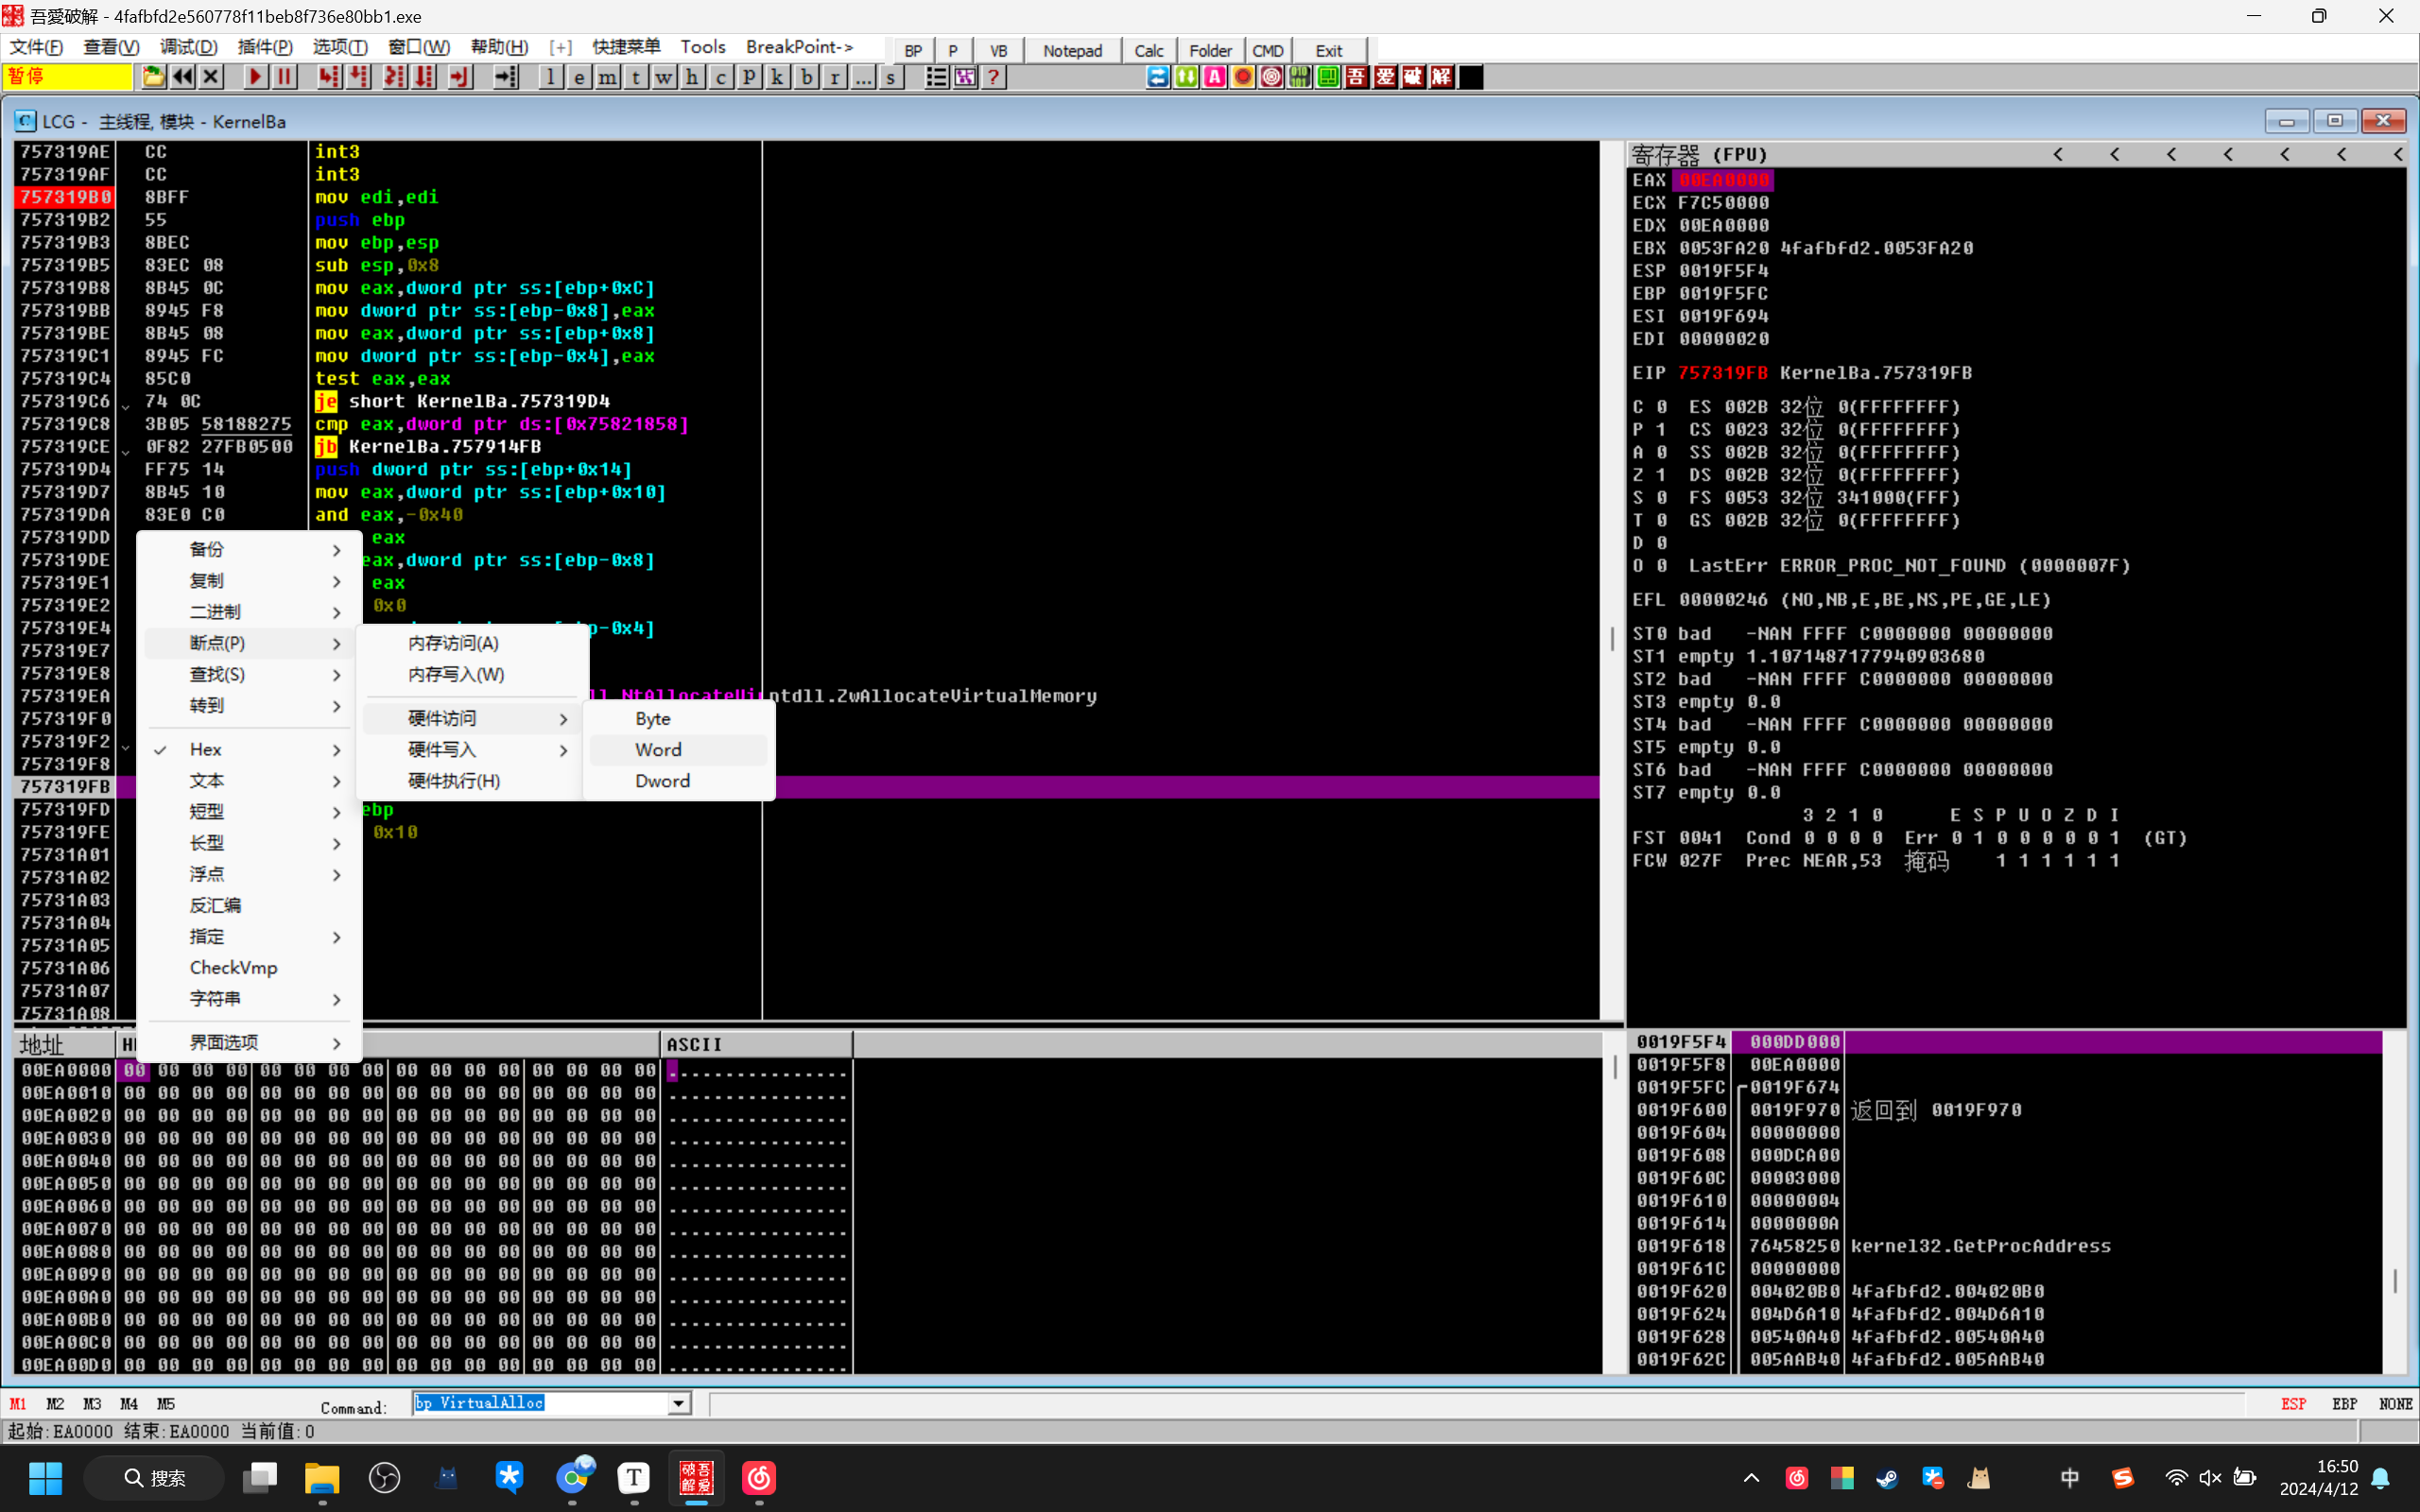Click the go to address arrow icon
This screenshot has height=1512, width=2420.
click(506, 77)
